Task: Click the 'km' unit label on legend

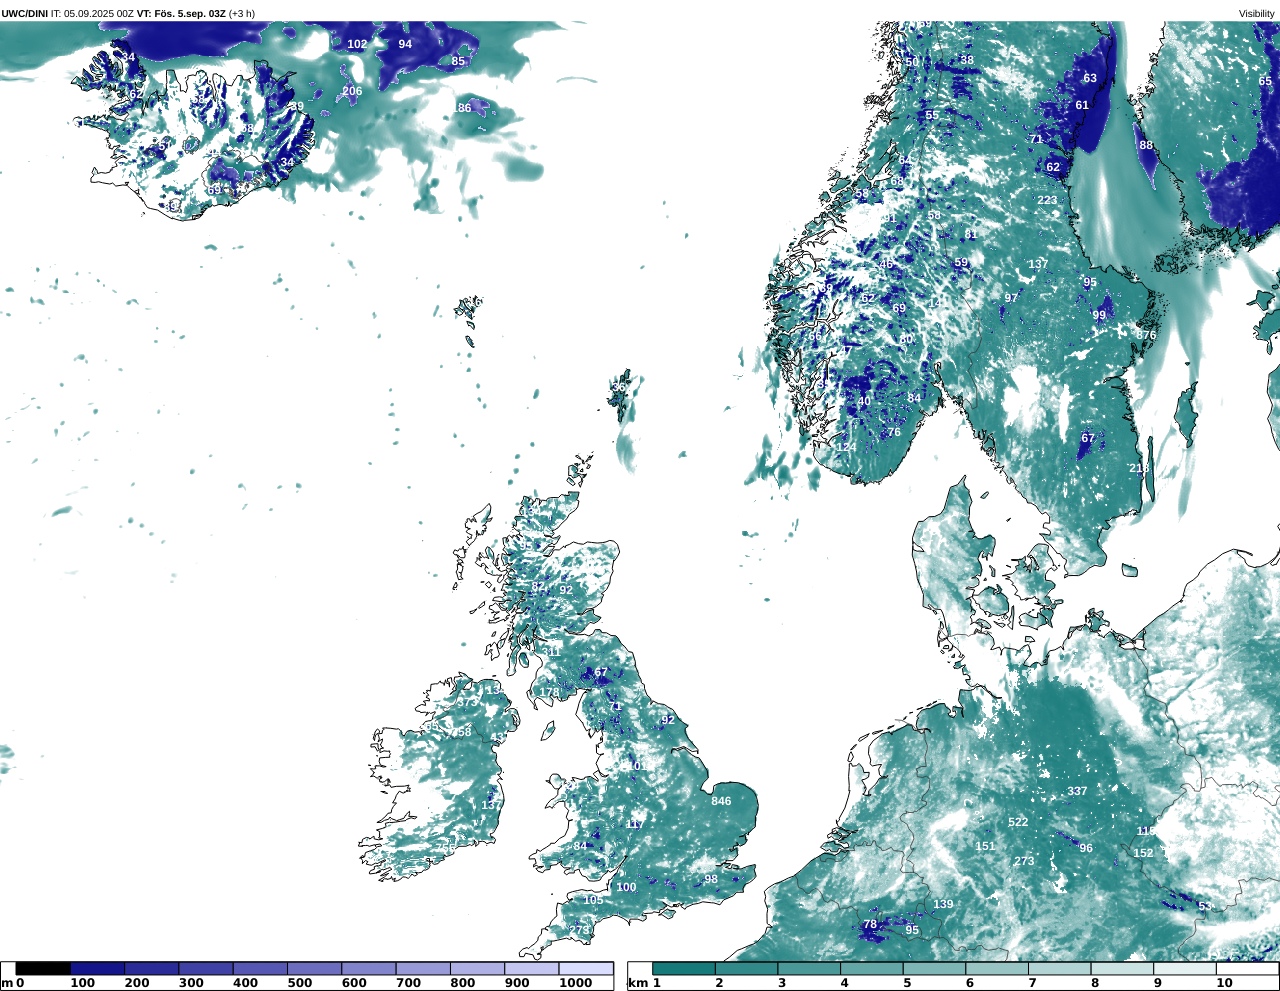Action: point(637,983)
